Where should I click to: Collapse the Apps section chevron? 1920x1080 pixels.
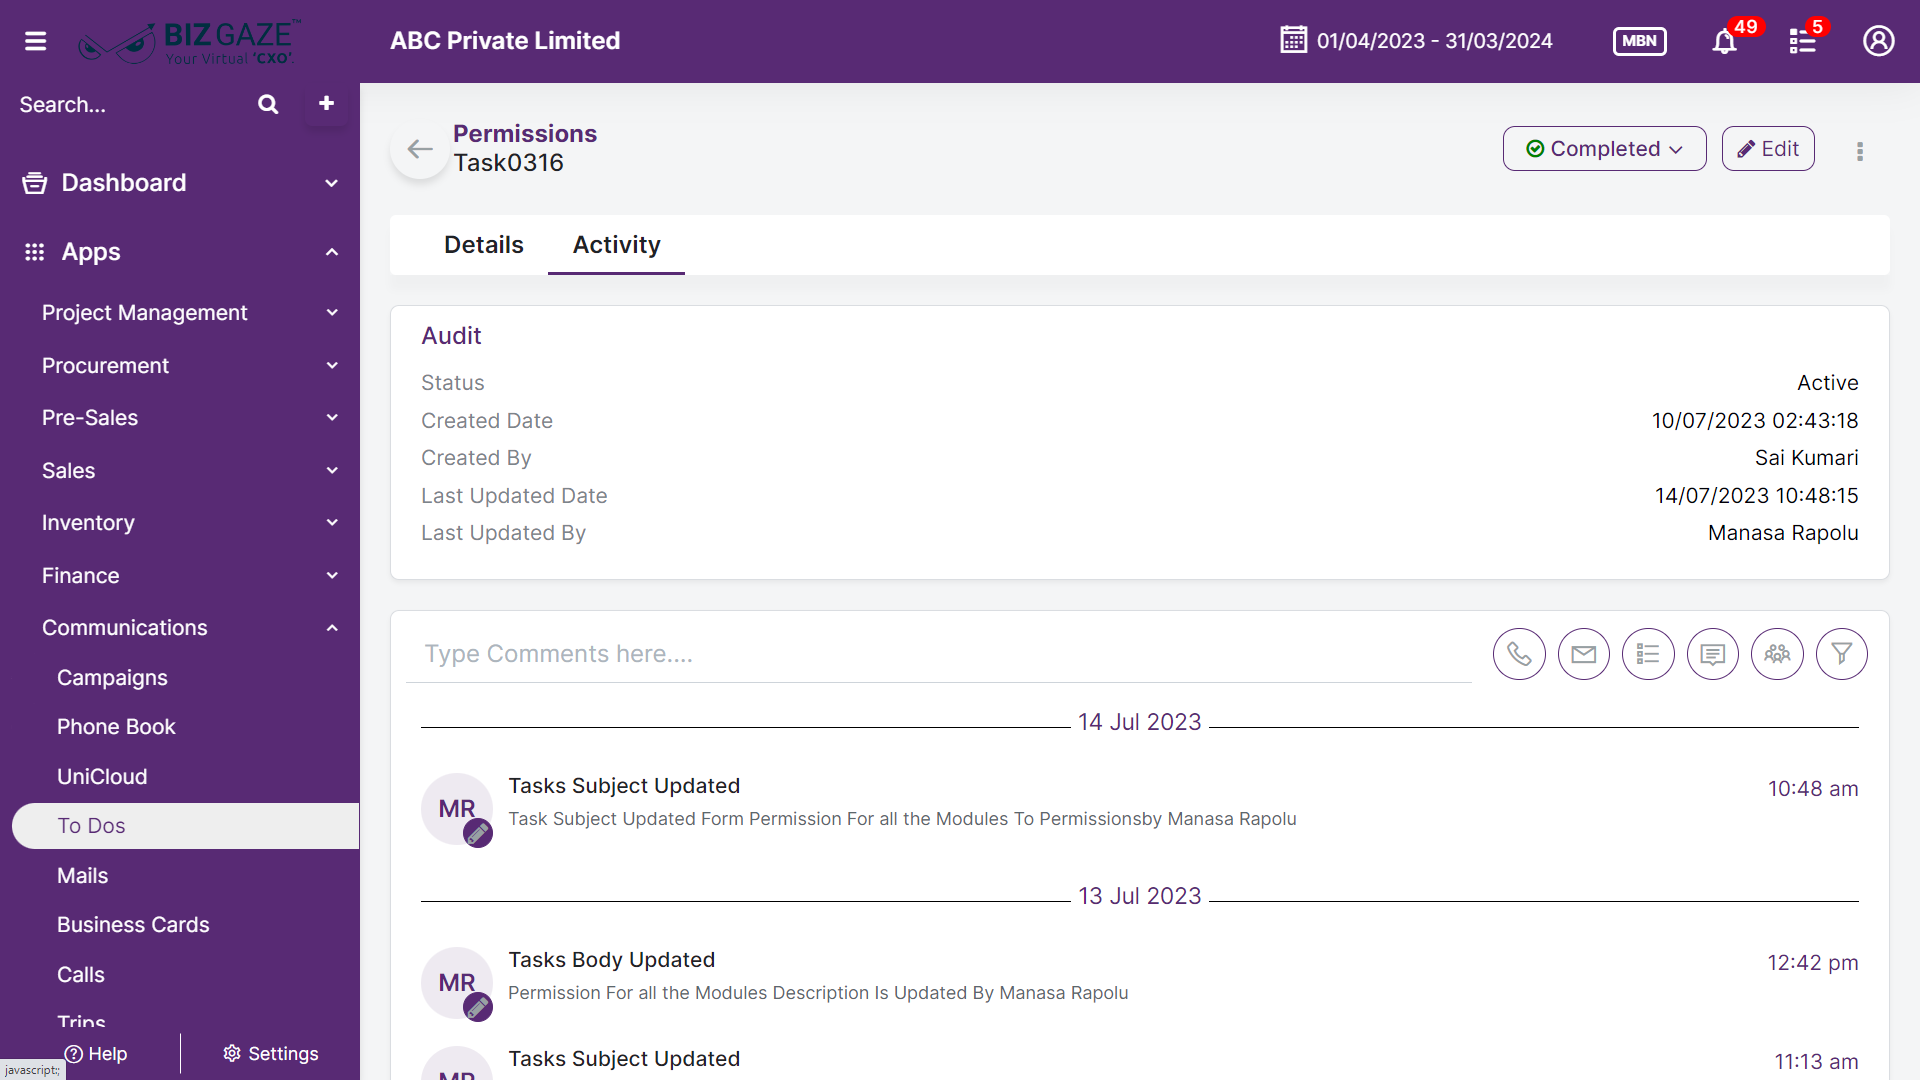[x=332, y=252]
